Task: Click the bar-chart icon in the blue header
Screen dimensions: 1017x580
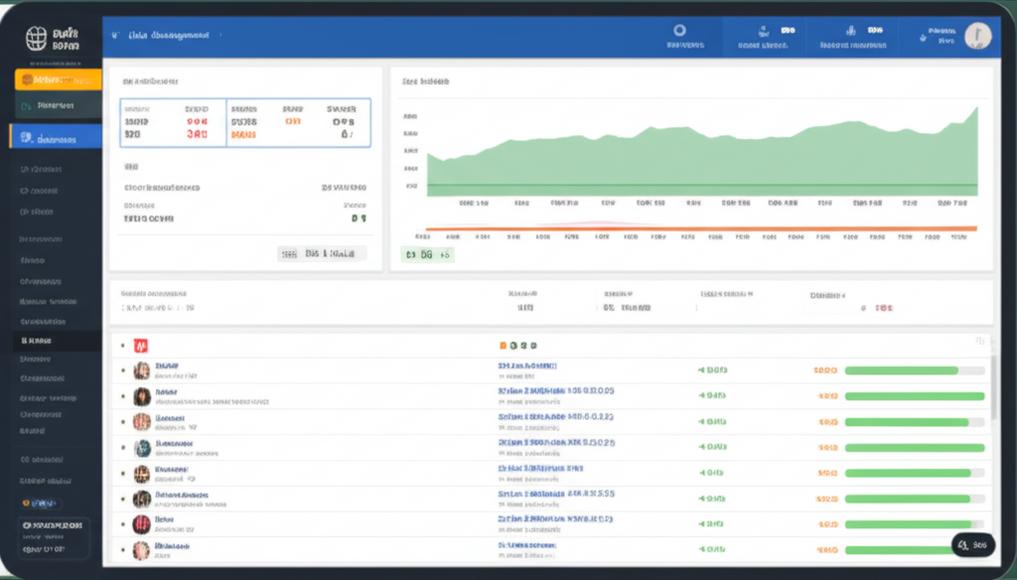Action: tap(850, 30)
